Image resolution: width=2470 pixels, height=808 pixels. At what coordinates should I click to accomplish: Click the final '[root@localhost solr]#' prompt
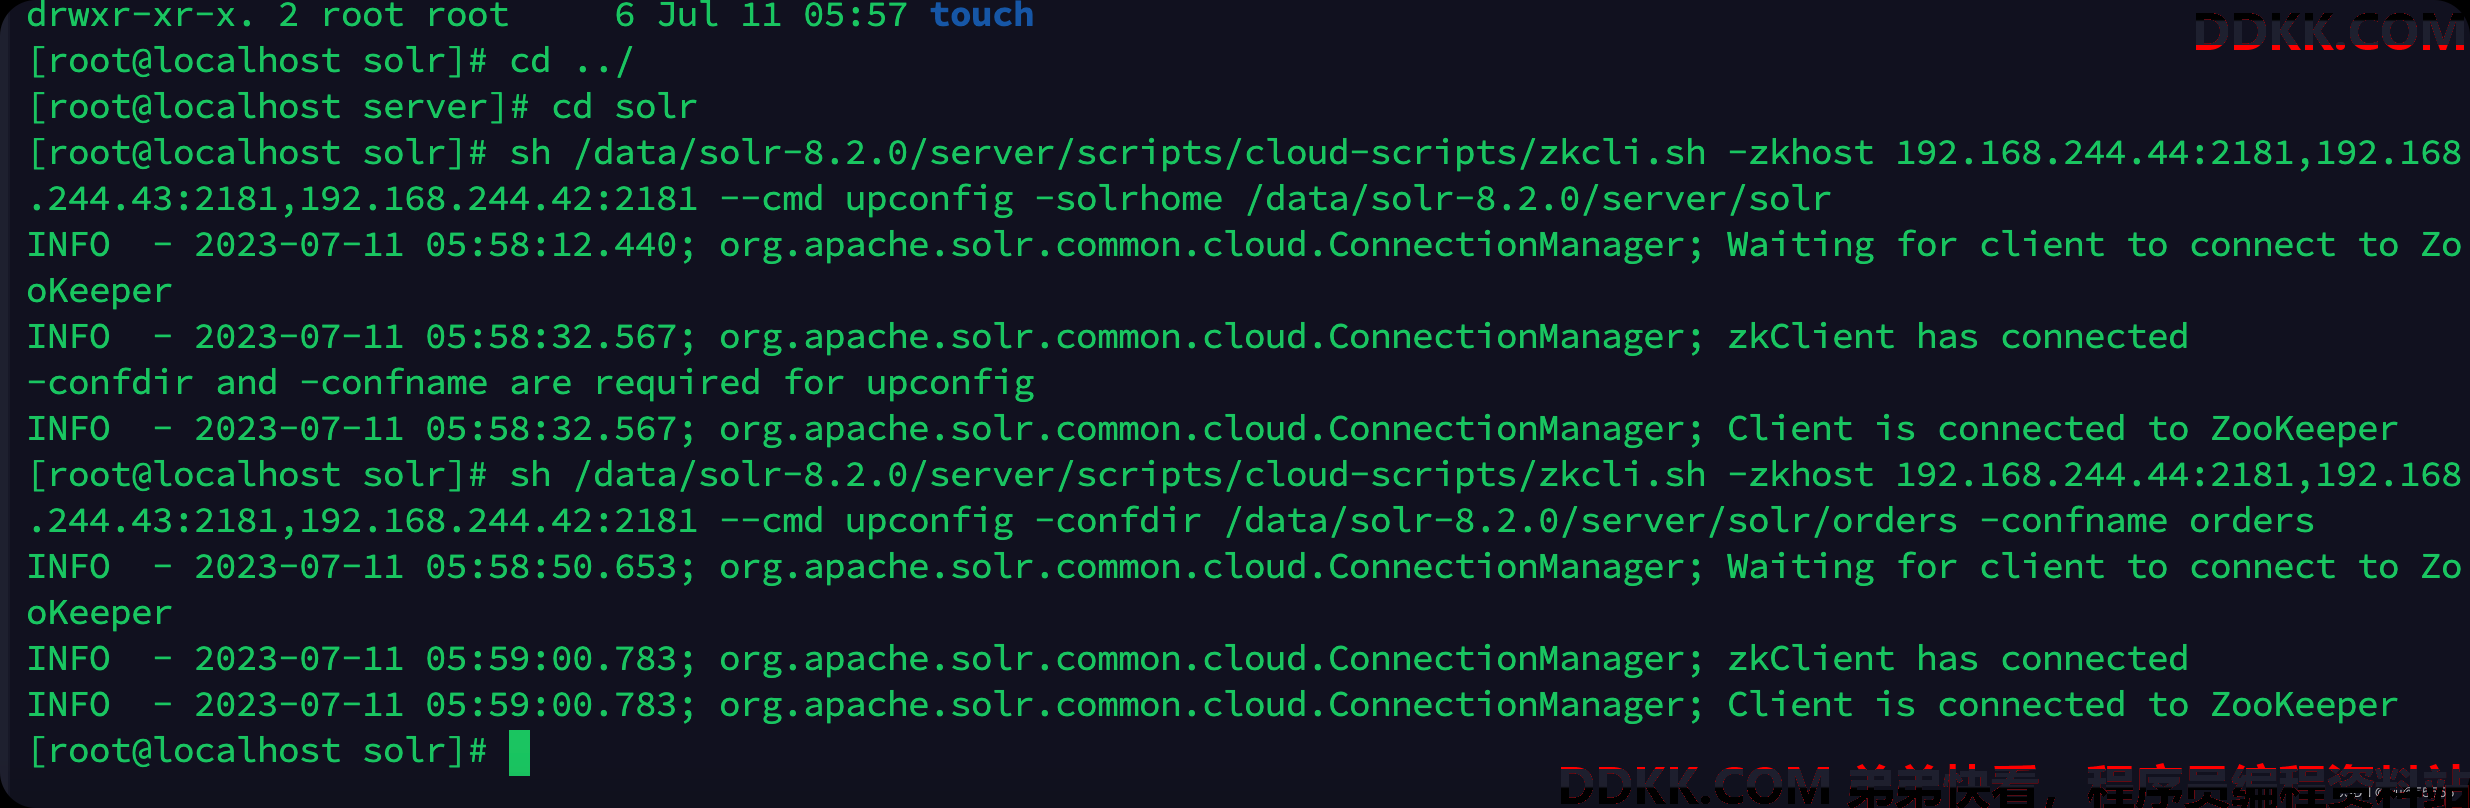[x=257, y=751]
